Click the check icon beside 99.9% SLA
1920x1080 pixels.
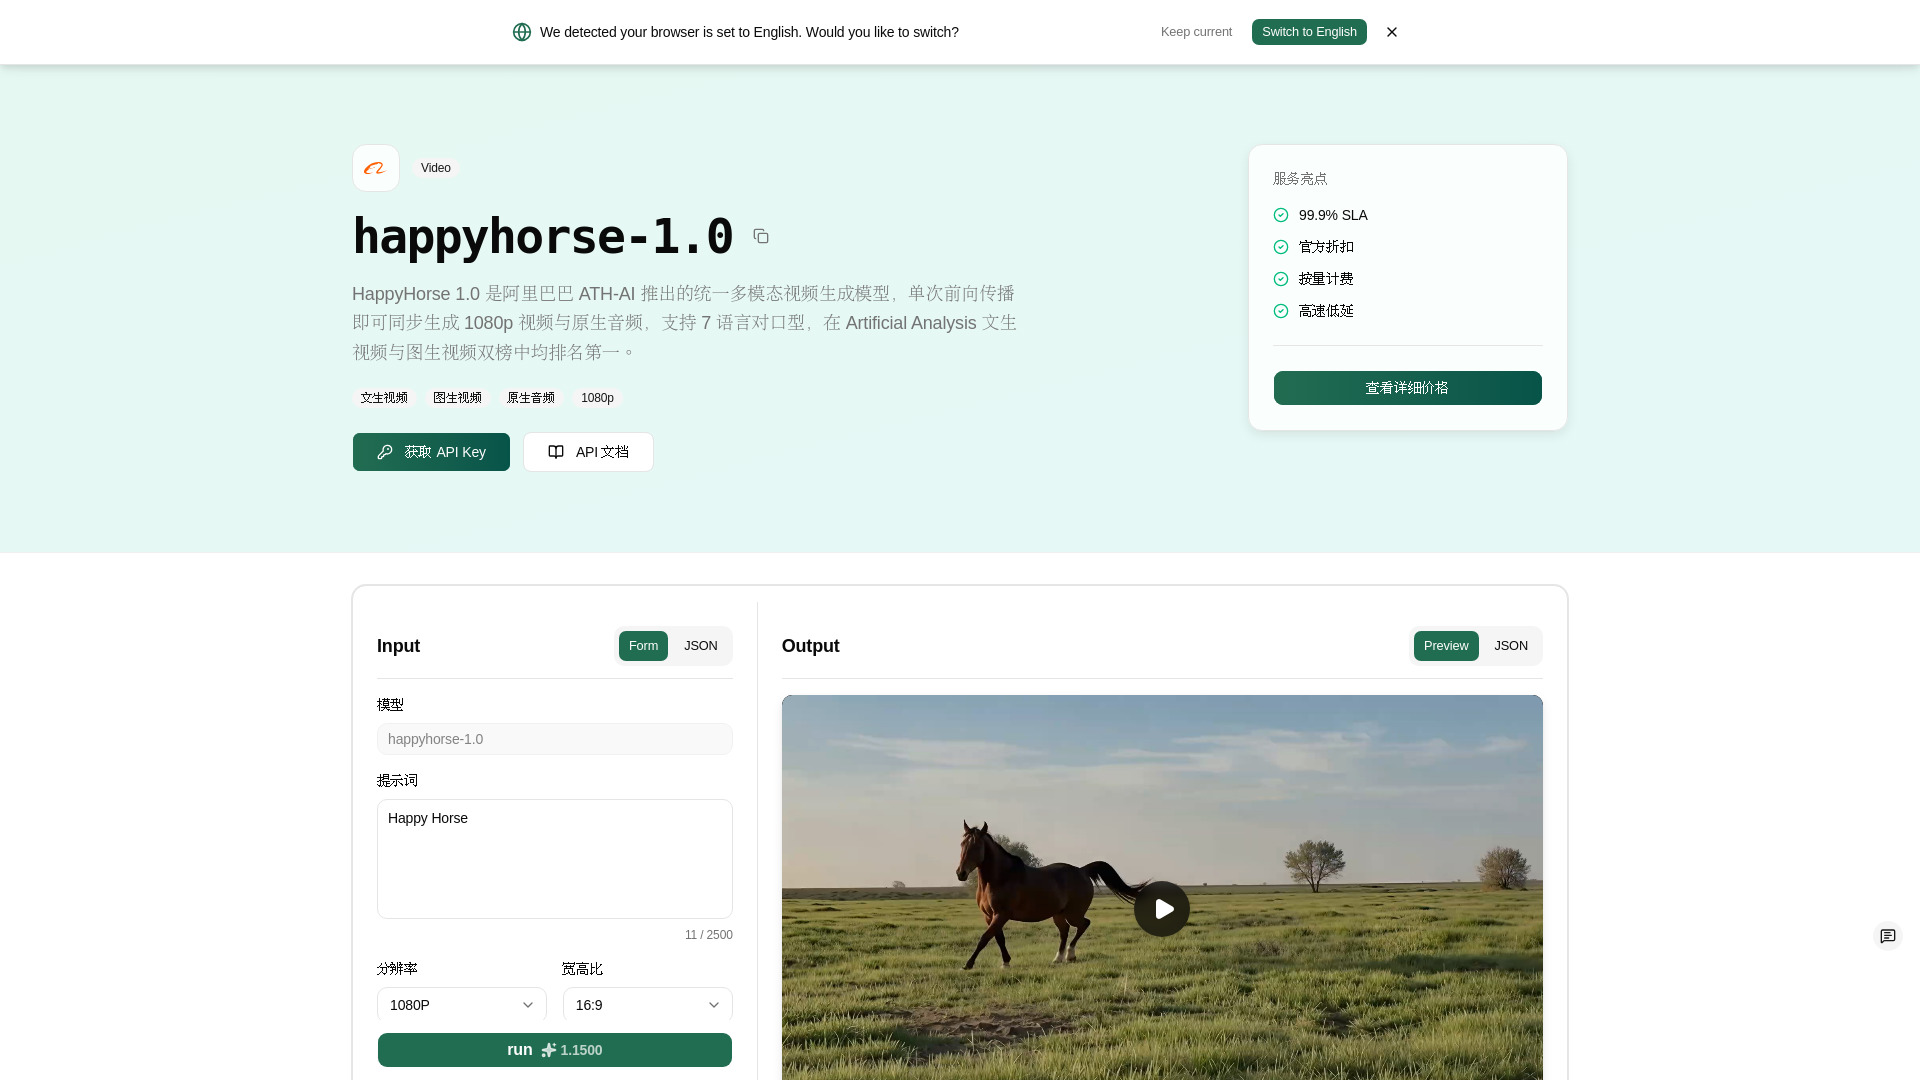pos(1281,215)
